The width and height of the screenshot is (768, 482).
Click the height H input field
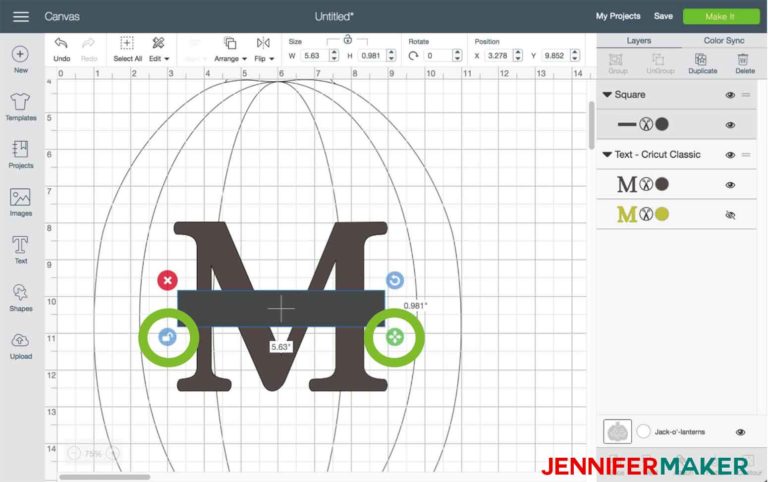click(x=371, y=55)
